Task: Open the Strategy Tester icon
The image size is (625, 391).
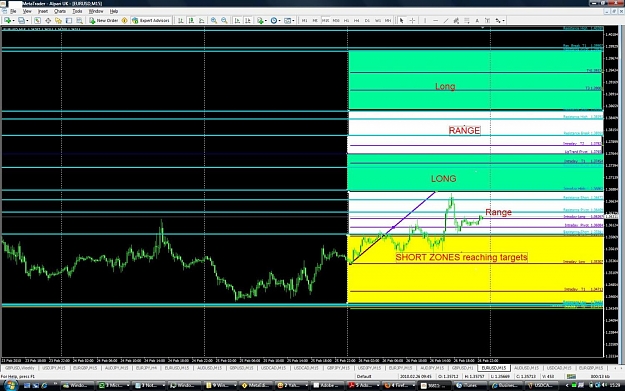Action: click(x=79, y=20)
